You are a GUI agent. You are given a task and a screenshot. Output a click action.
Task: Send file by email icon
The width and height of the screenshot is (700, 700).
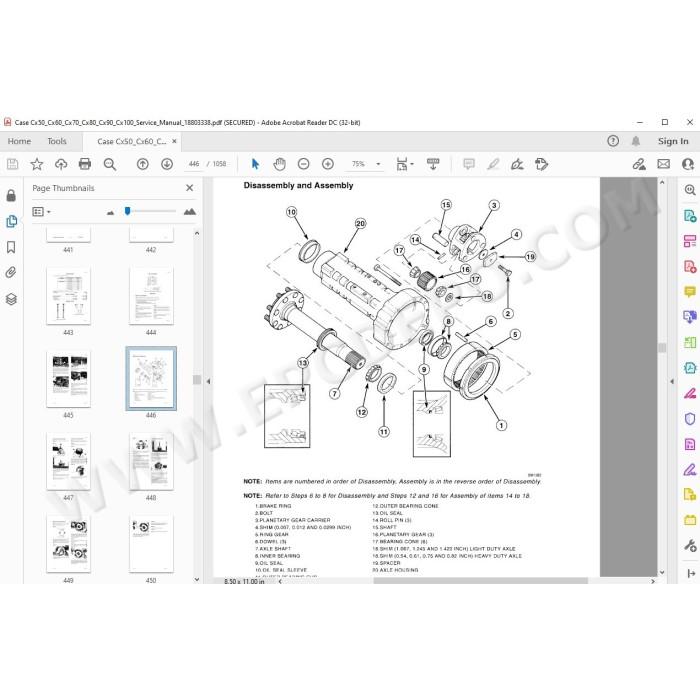click(663, 164)
